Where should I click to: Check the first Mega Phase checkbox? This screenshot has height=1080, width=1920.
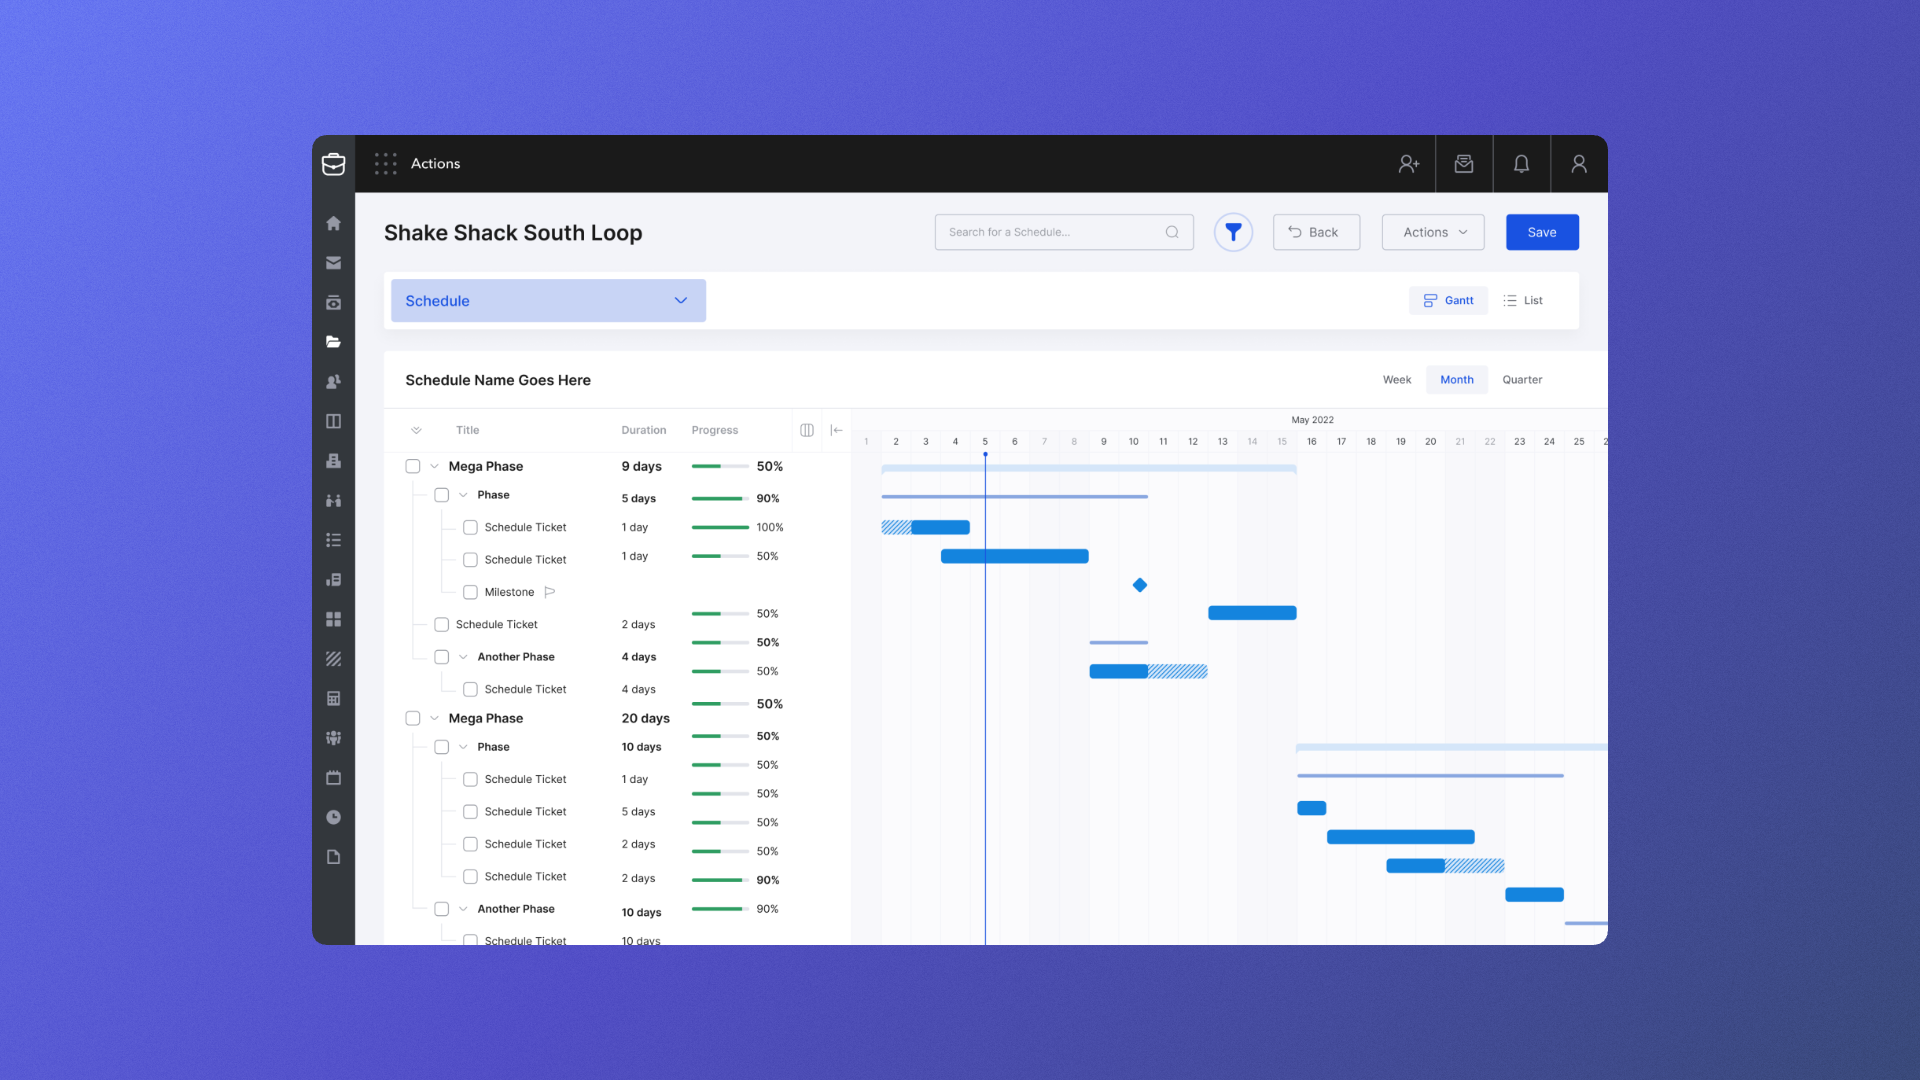(413, 466)
